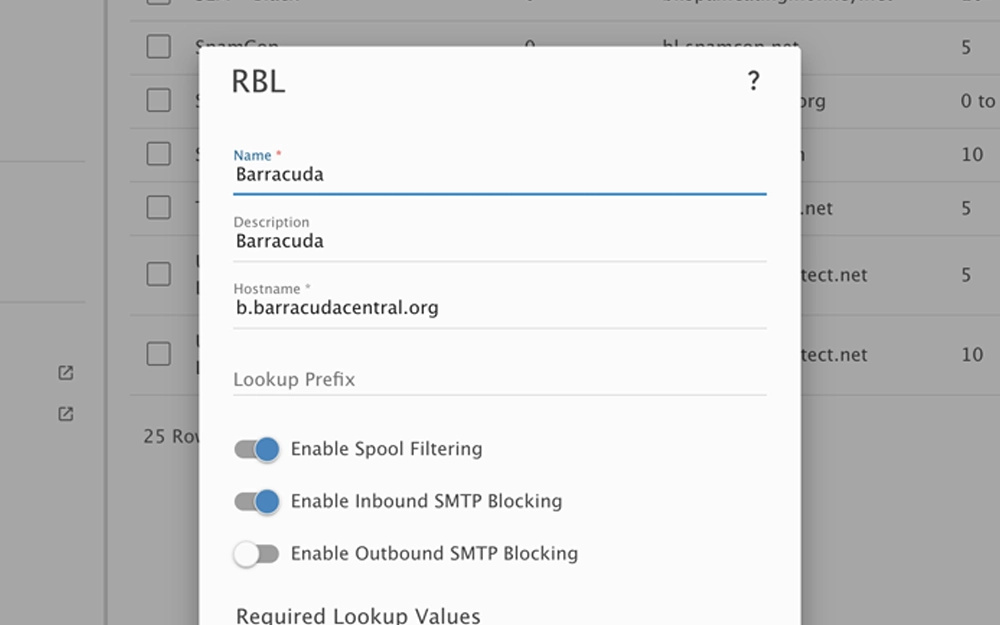The height and width of the screenshot is (625, 1000).
Task: Check the checkbox of 'tect.net' row with weight 10
Action: coord(158,354)
